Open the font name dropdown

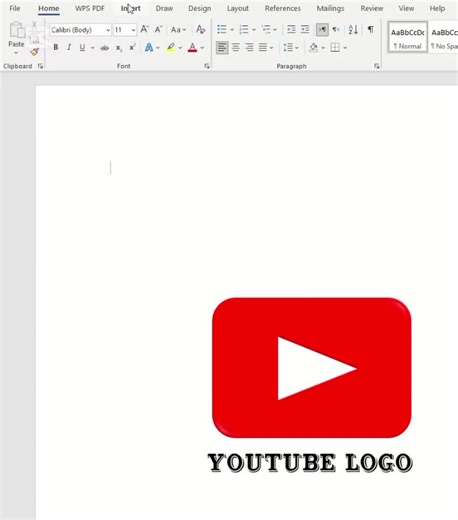pos(108,30)
